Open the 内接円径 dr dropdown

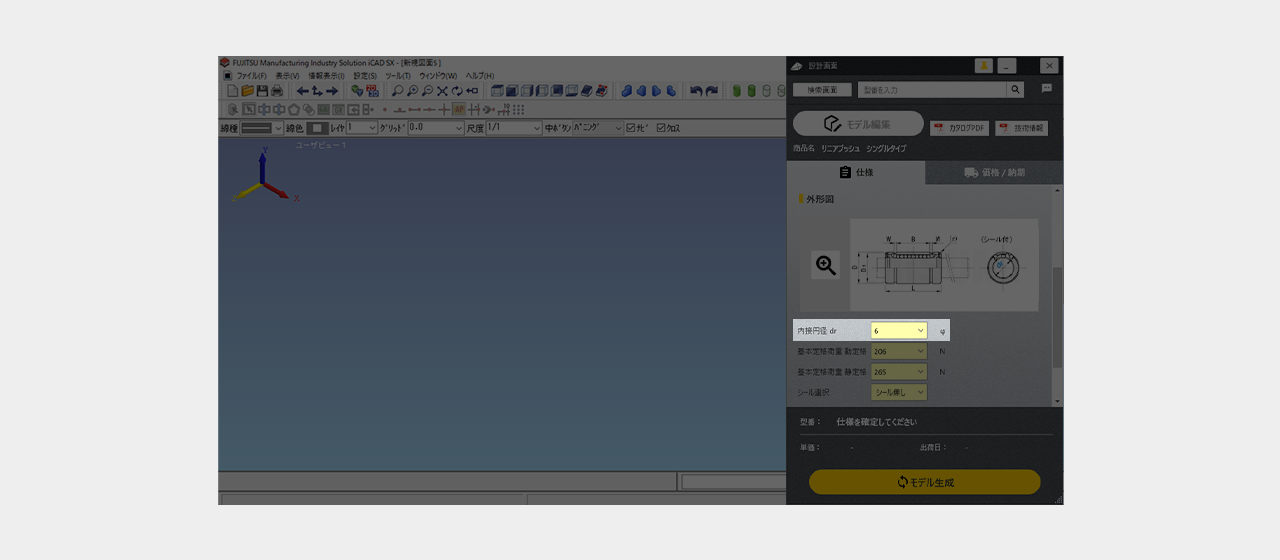(899, 330)
